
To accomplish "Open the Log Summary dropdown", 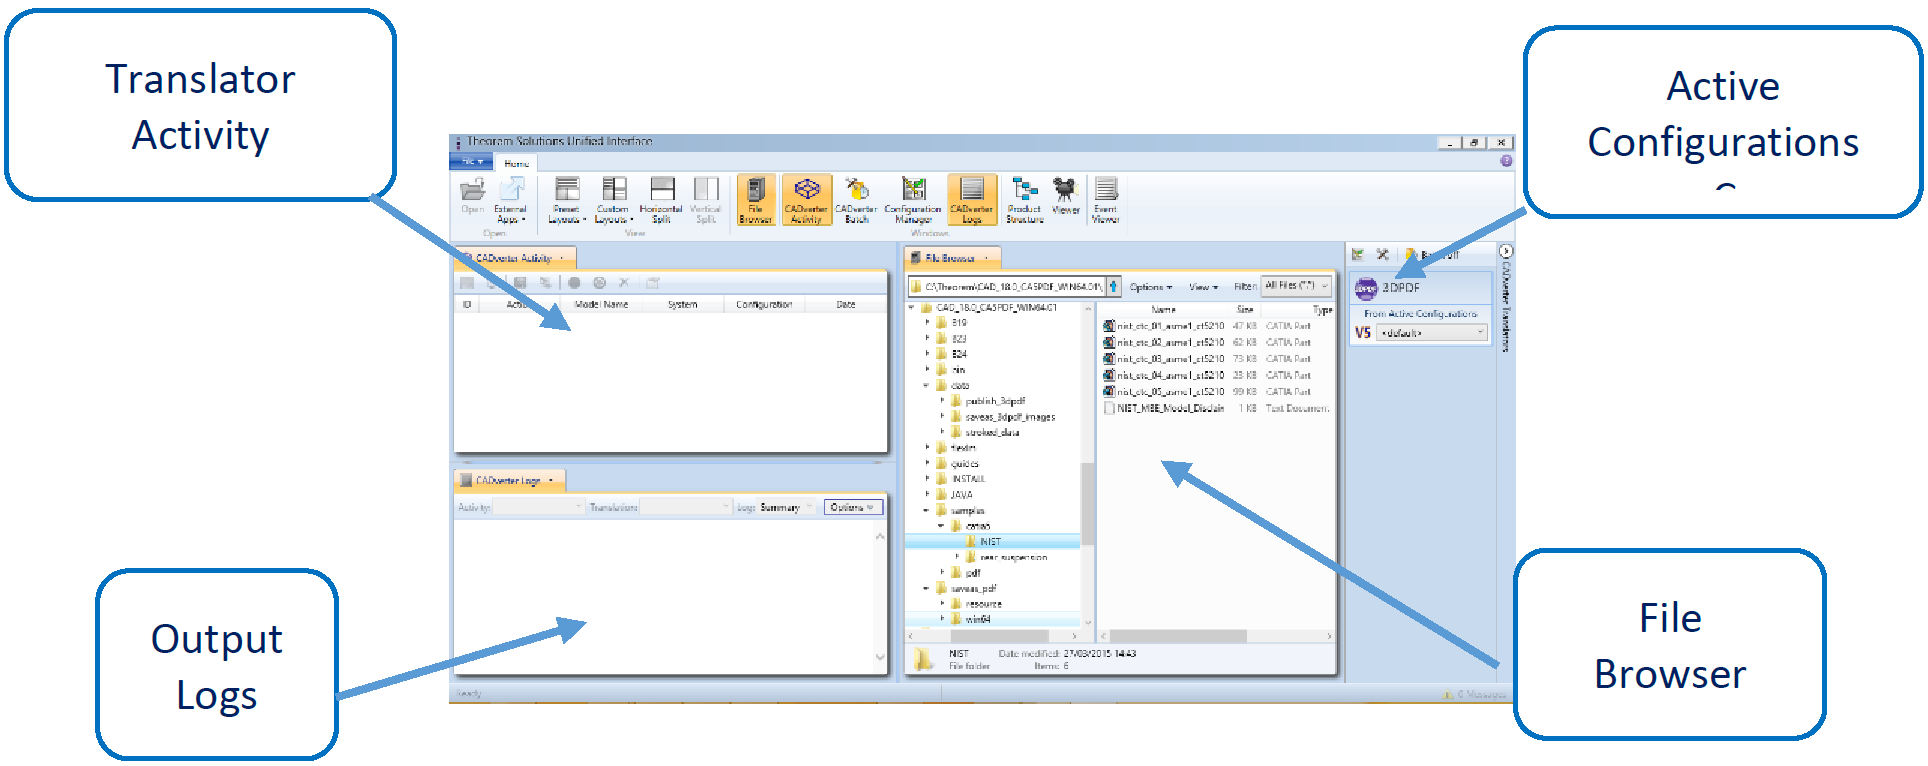I will click(787, 508).
